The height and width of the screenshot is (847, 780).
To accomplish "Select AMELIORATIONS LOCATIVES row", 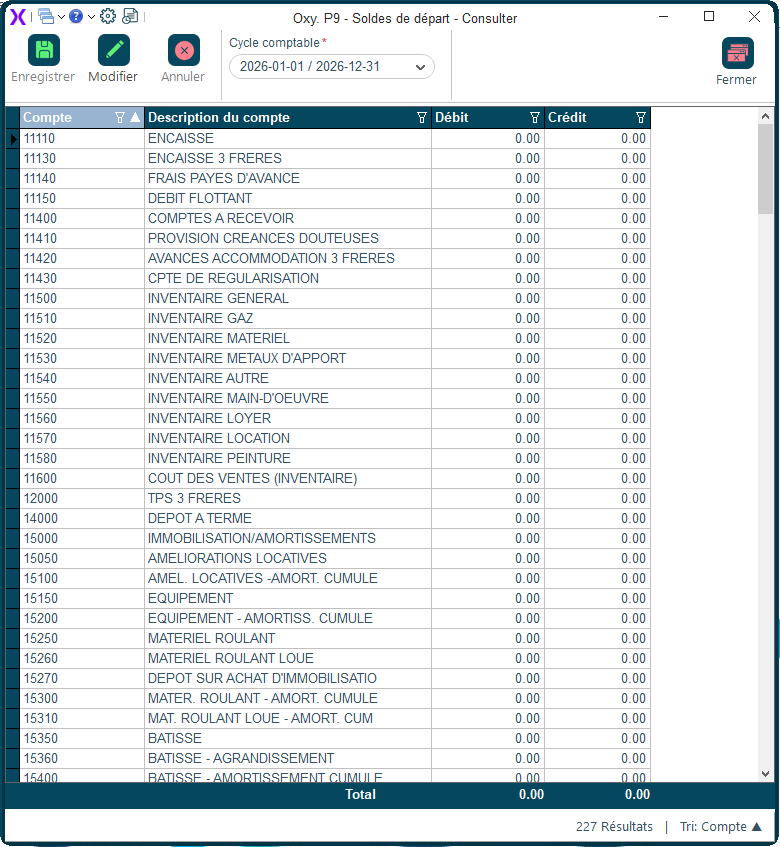I will point(335,558).
